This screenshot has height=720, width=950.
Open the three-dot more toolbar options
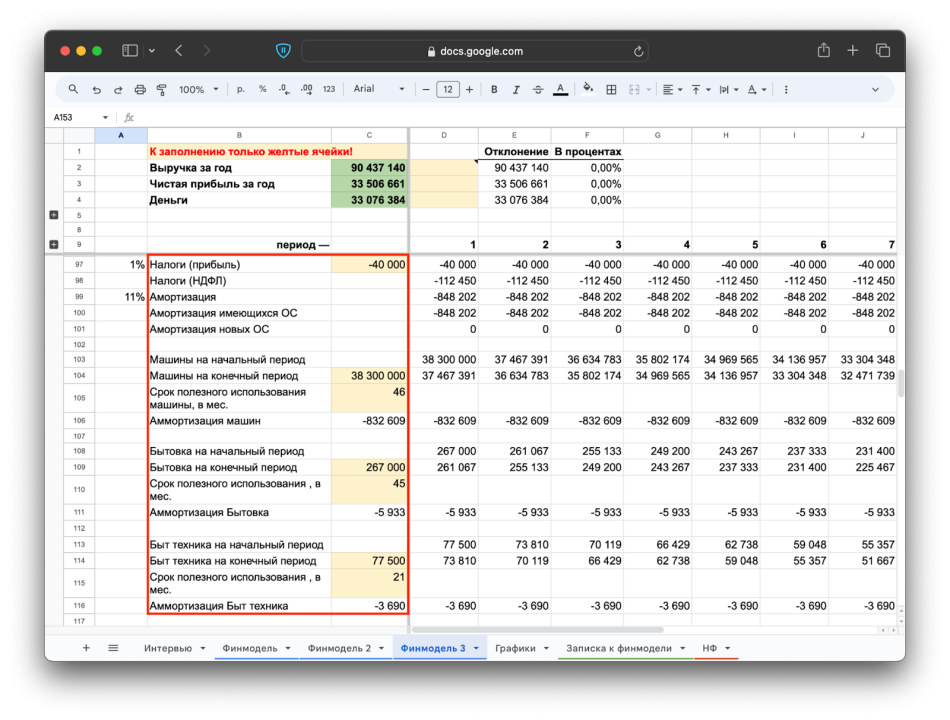coord(786,90)
